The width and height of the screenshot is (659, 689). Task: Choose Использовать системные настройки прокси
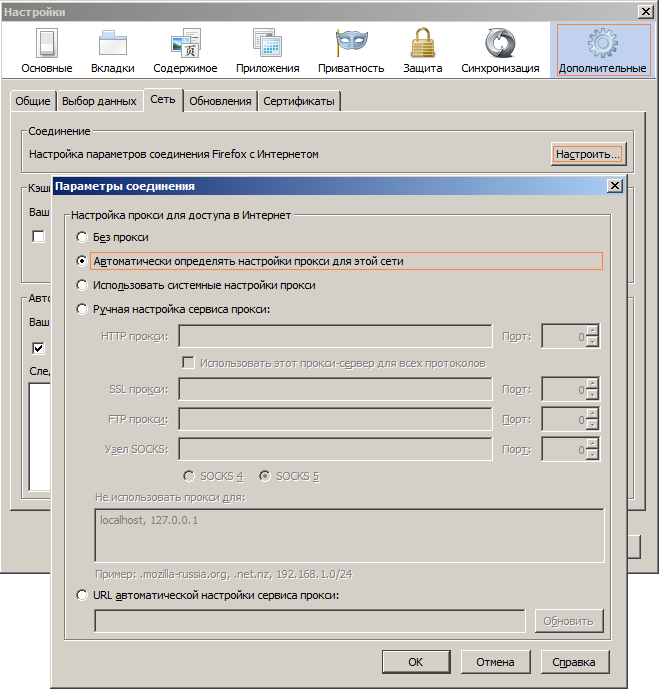[82, 285]
